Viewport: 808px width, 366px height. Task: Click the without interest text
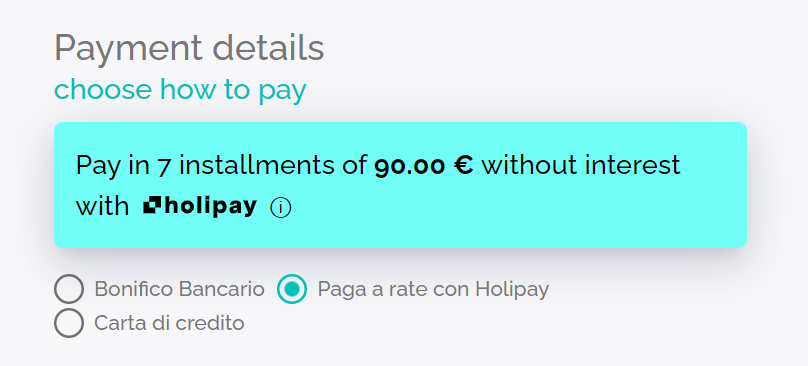[x=581, y=165]
